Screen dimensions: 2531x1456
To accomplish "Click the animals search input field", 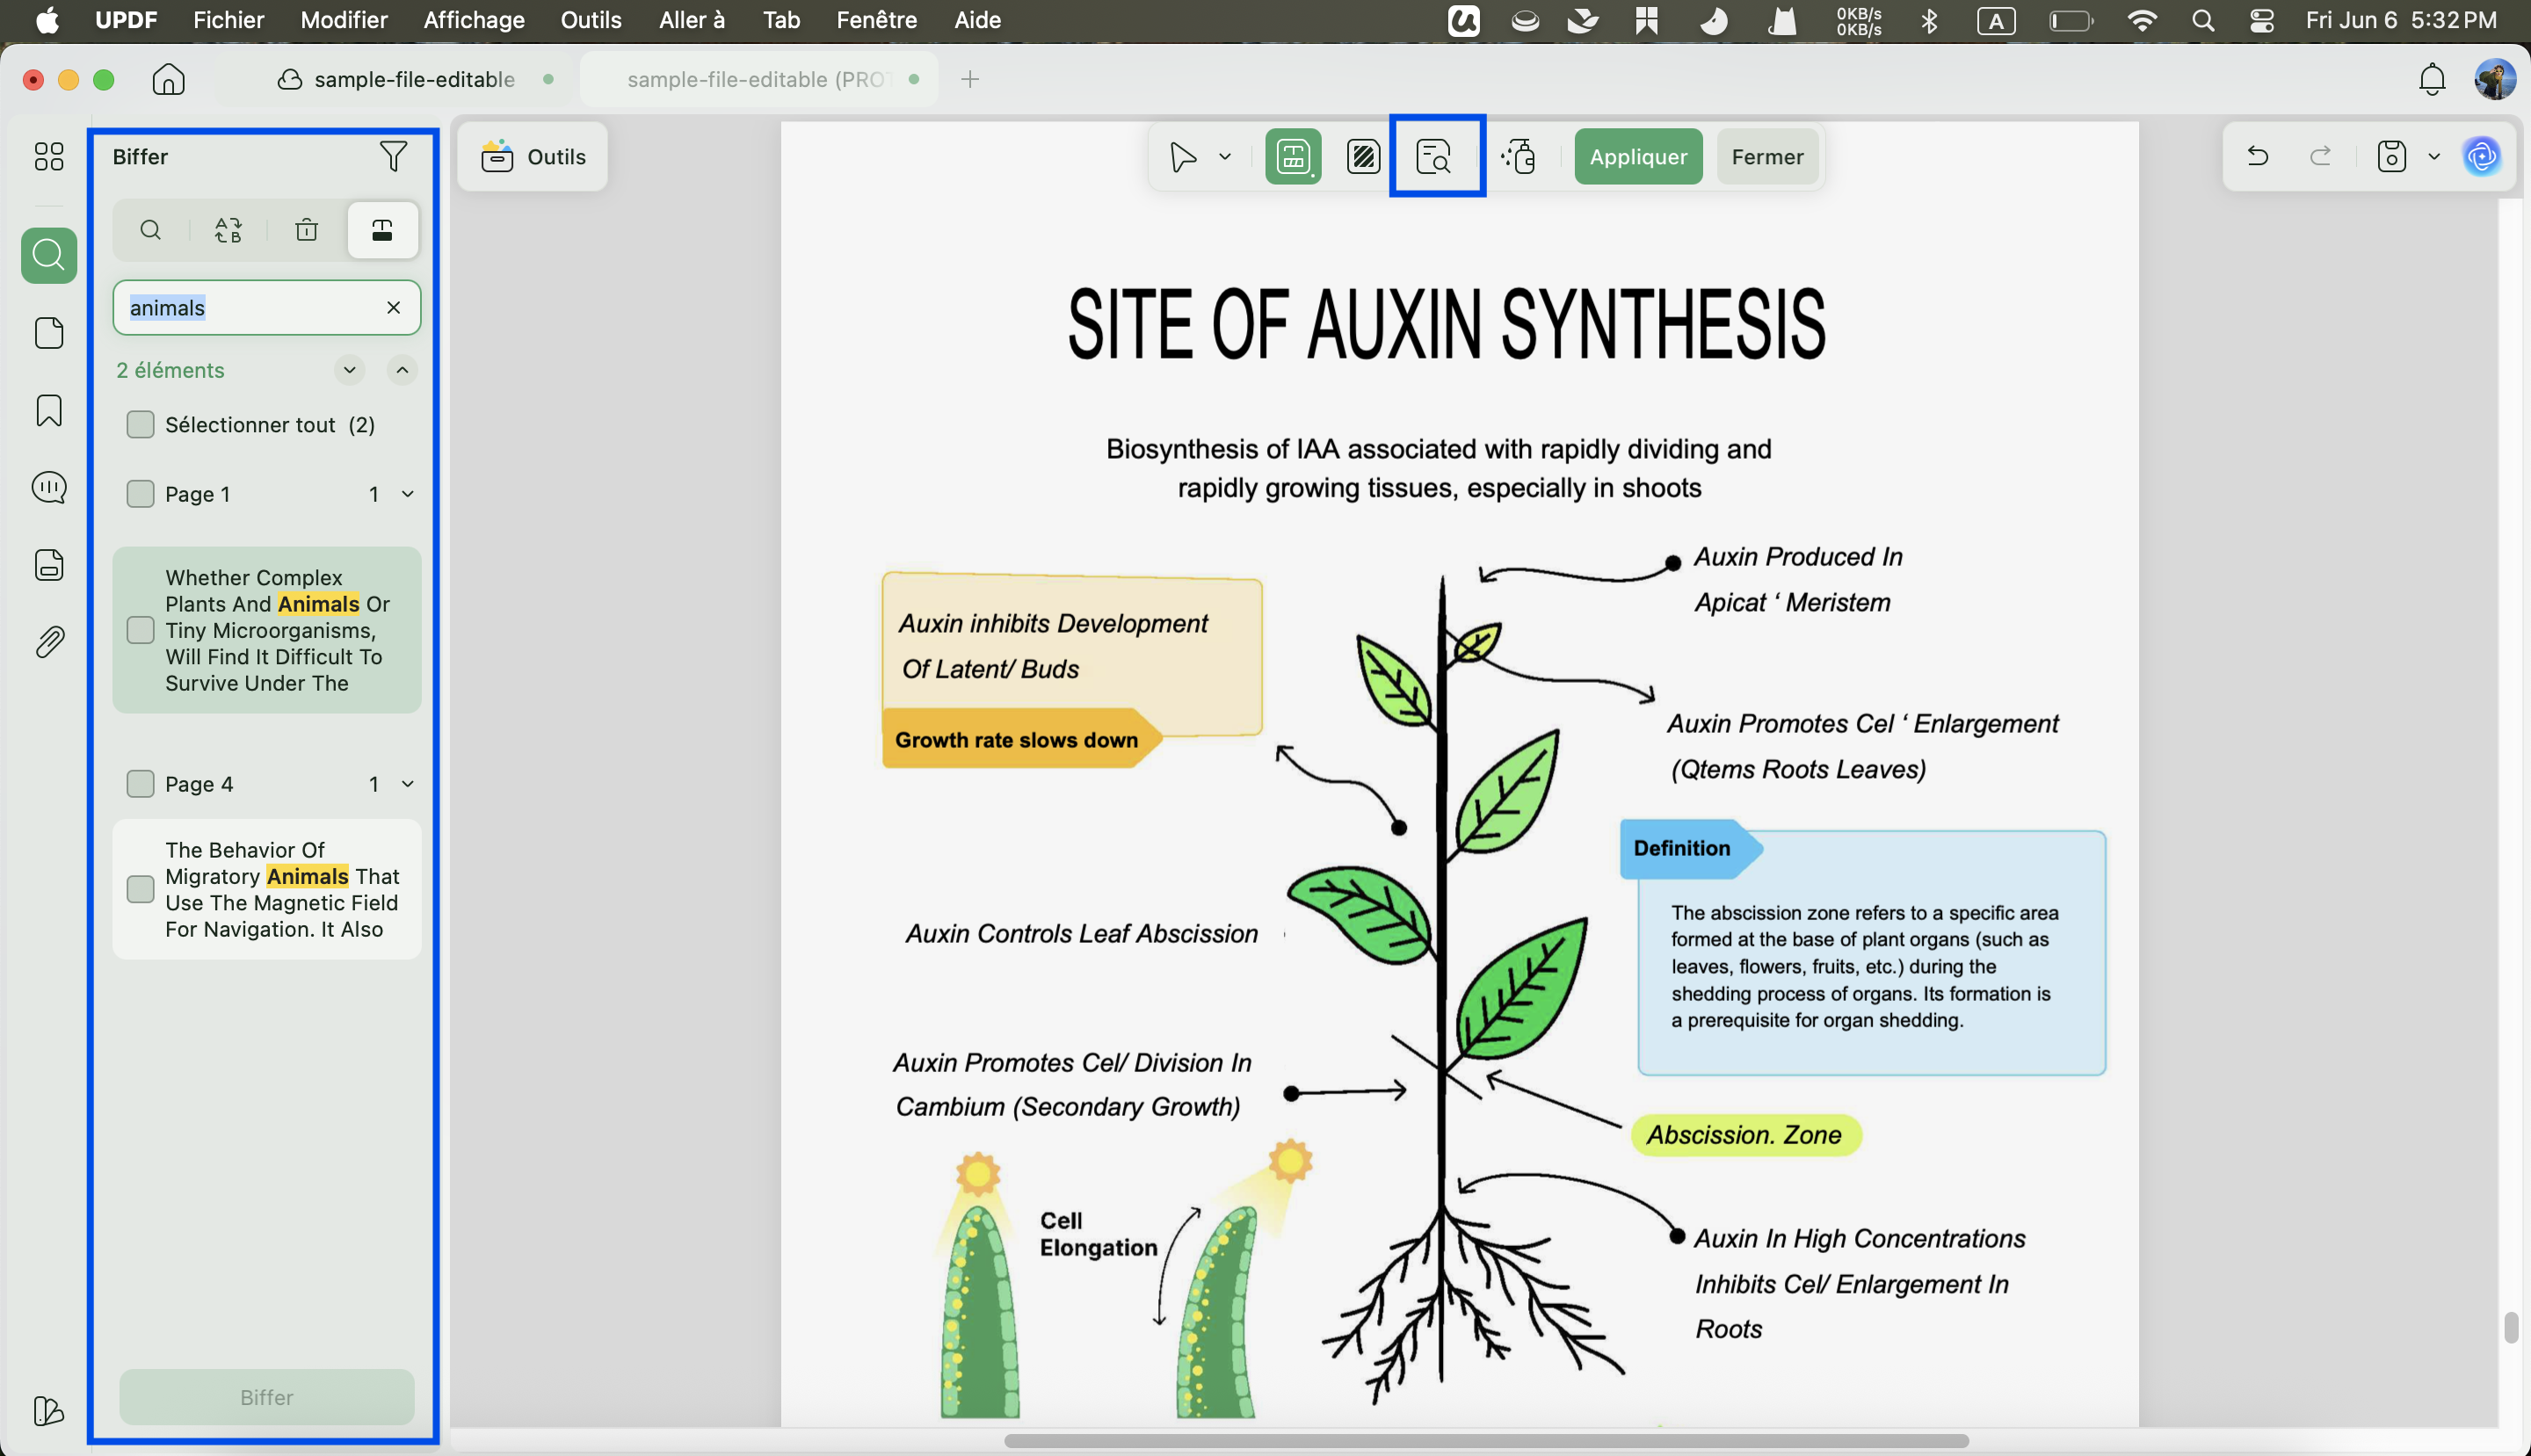I will click(253, 308).
